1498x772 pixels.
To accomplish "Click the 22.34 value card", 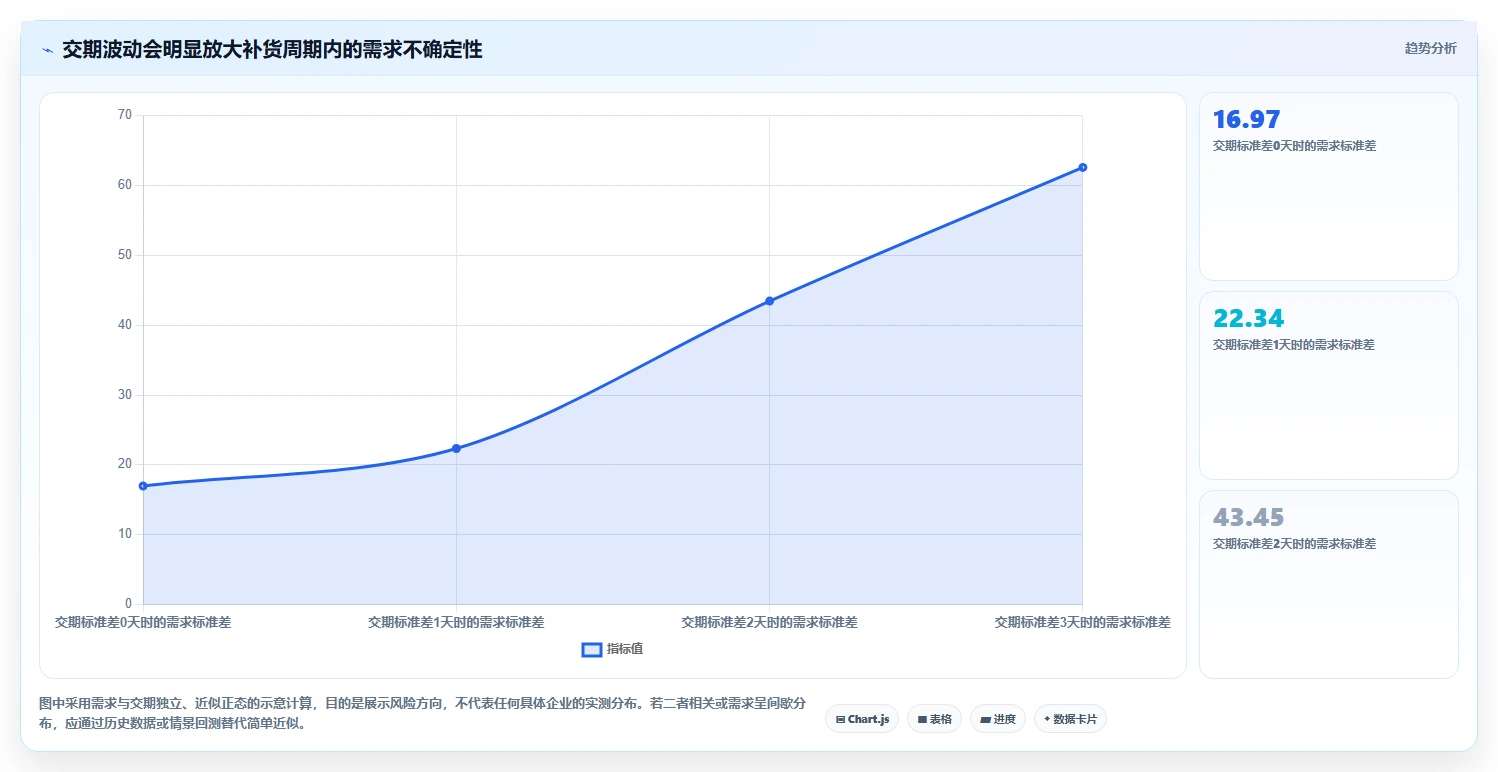I will [x=1328, y=385].
